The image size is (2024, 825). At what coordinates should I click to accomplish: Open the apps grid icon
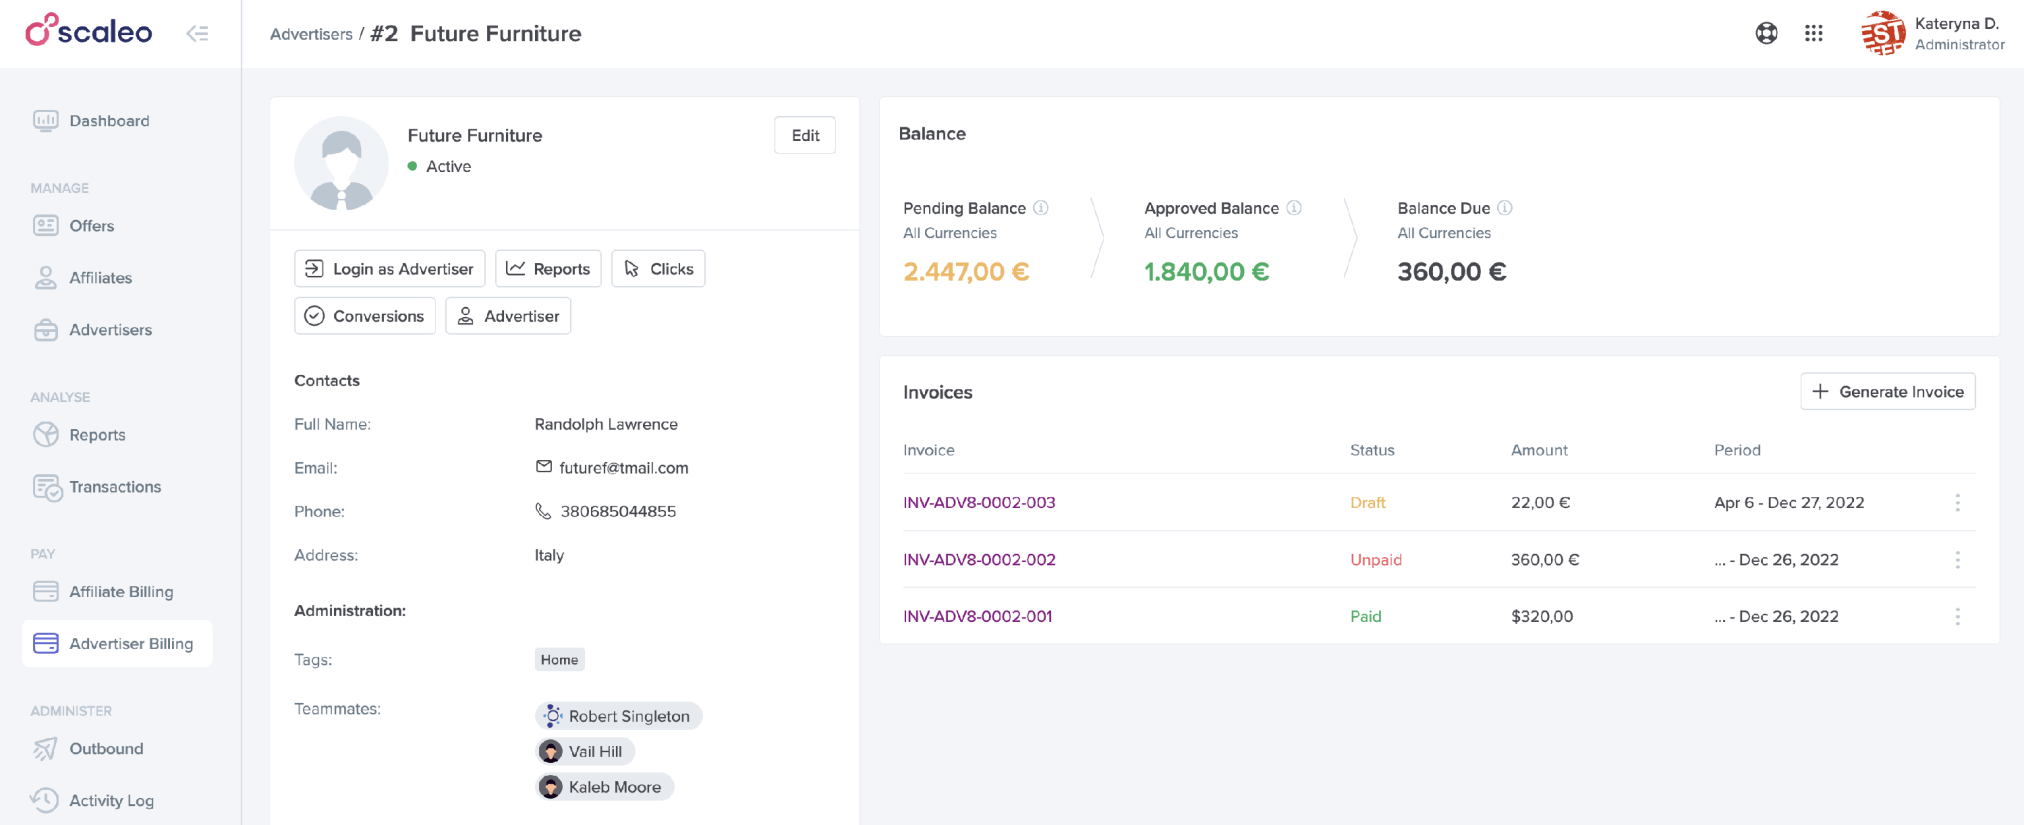1813,33
